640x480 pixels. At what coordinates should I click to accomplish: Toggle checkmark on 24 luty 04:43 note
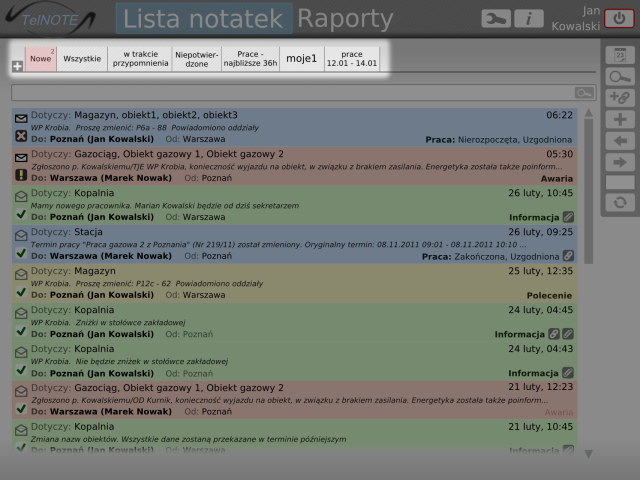(21, 370)
